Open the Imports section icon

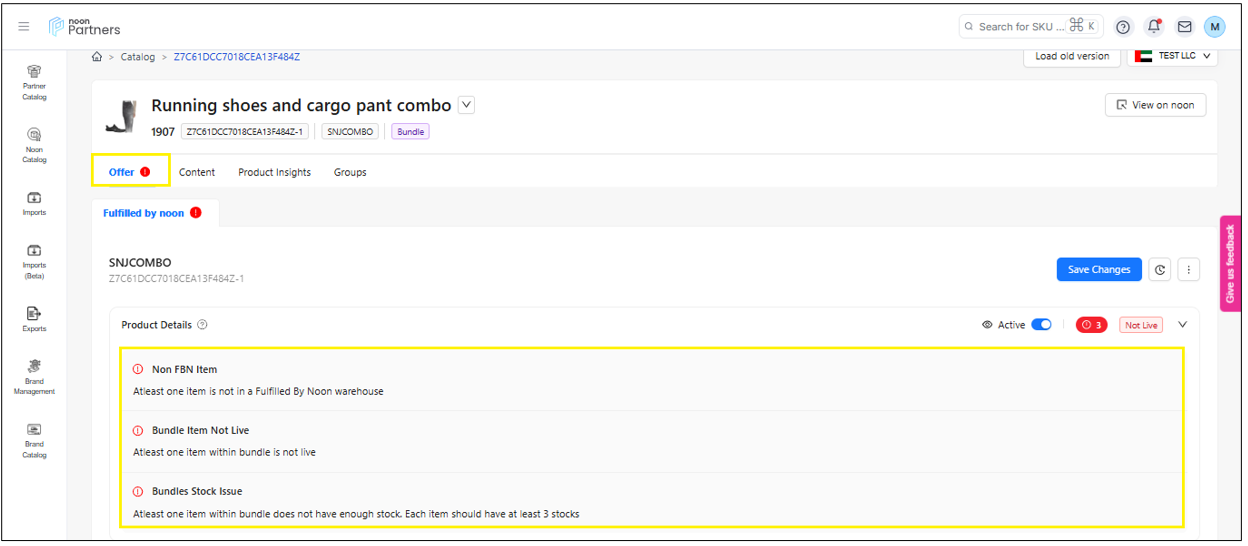[34, 198]
